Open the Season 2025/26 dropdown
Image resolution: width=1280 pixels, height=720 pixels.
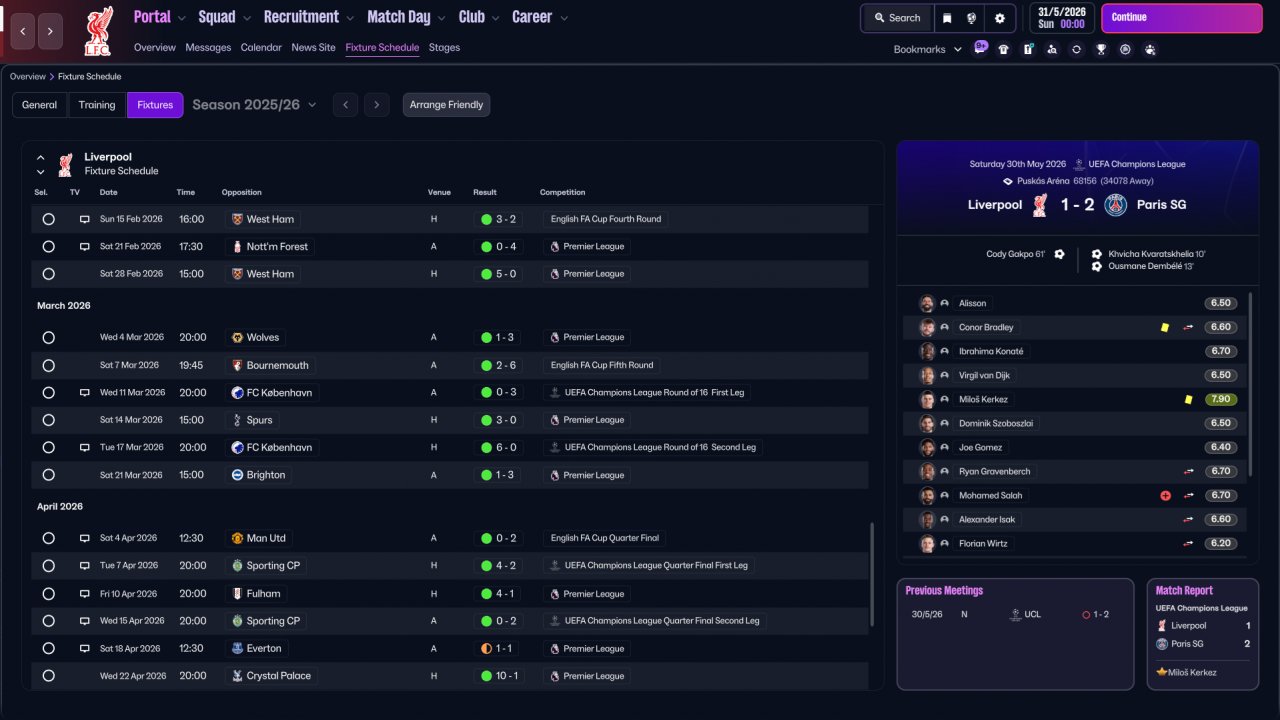[254, 105]
